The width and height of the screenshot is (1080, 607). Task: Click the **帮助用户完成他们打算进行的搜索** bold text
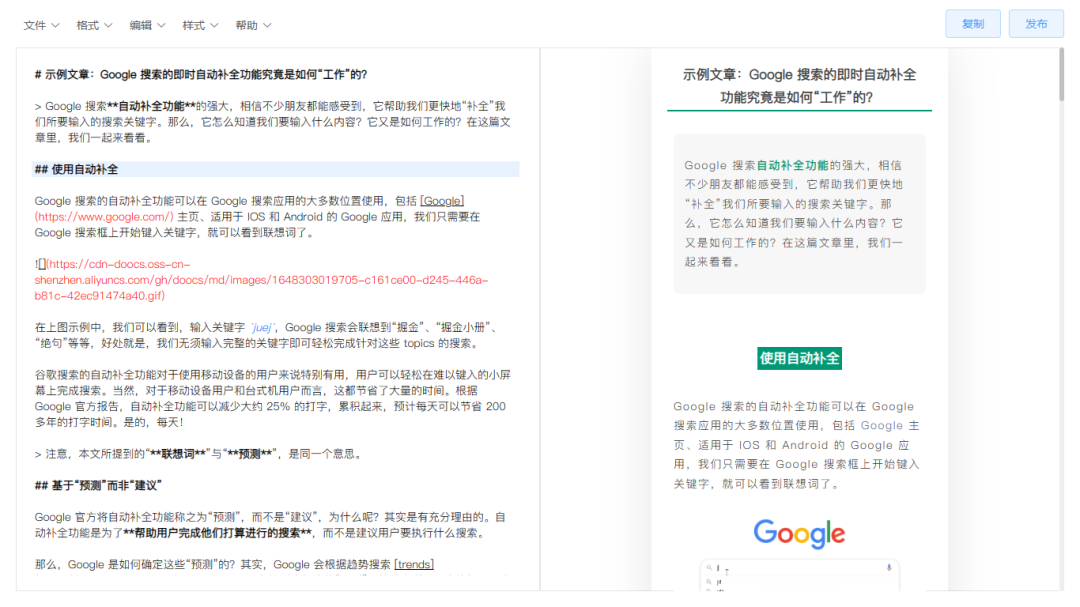[x=218, y=533]
